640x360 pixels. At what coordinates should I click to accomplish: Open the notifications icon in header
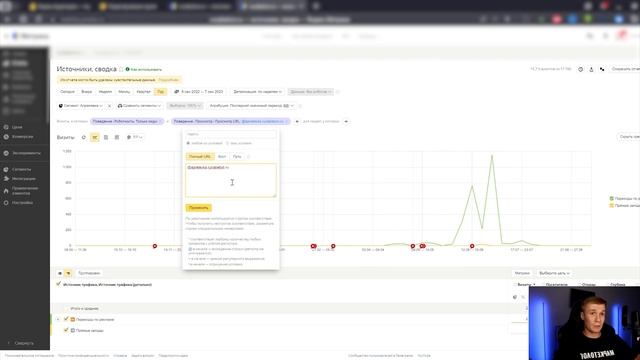[621, 36]
